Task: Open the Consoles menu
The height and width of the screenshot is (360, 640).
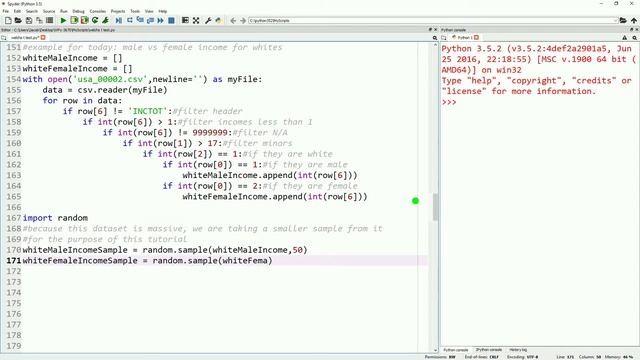Action: (x=98, y=11)
